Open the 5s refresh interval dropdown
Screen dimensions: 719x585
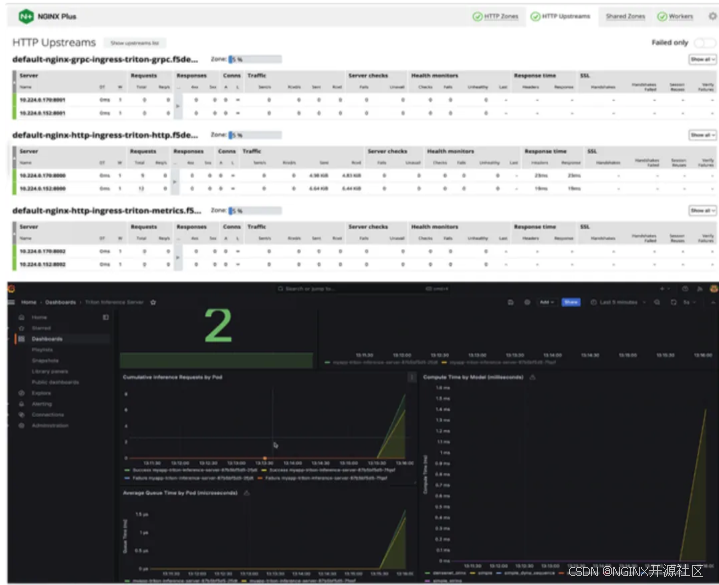tap(689, 302)
